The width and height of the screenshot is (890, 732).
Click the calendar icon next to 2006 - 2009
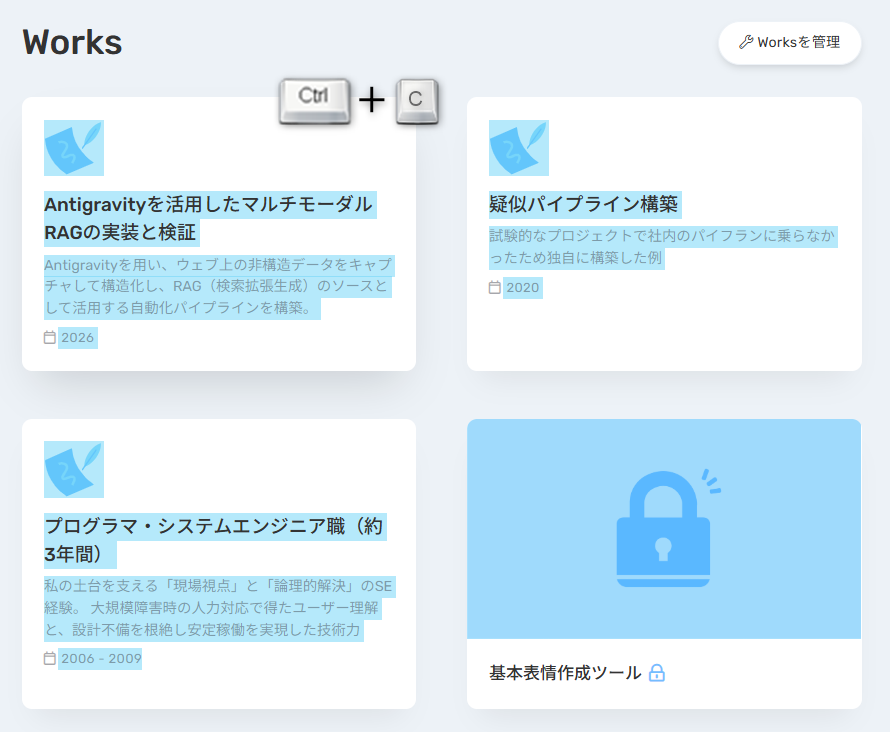[x=50, y=658]
